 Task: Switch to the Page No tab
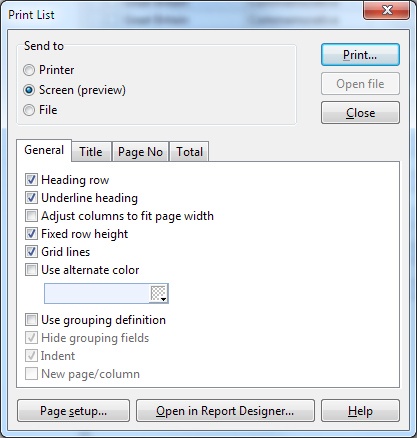(140, 152)
